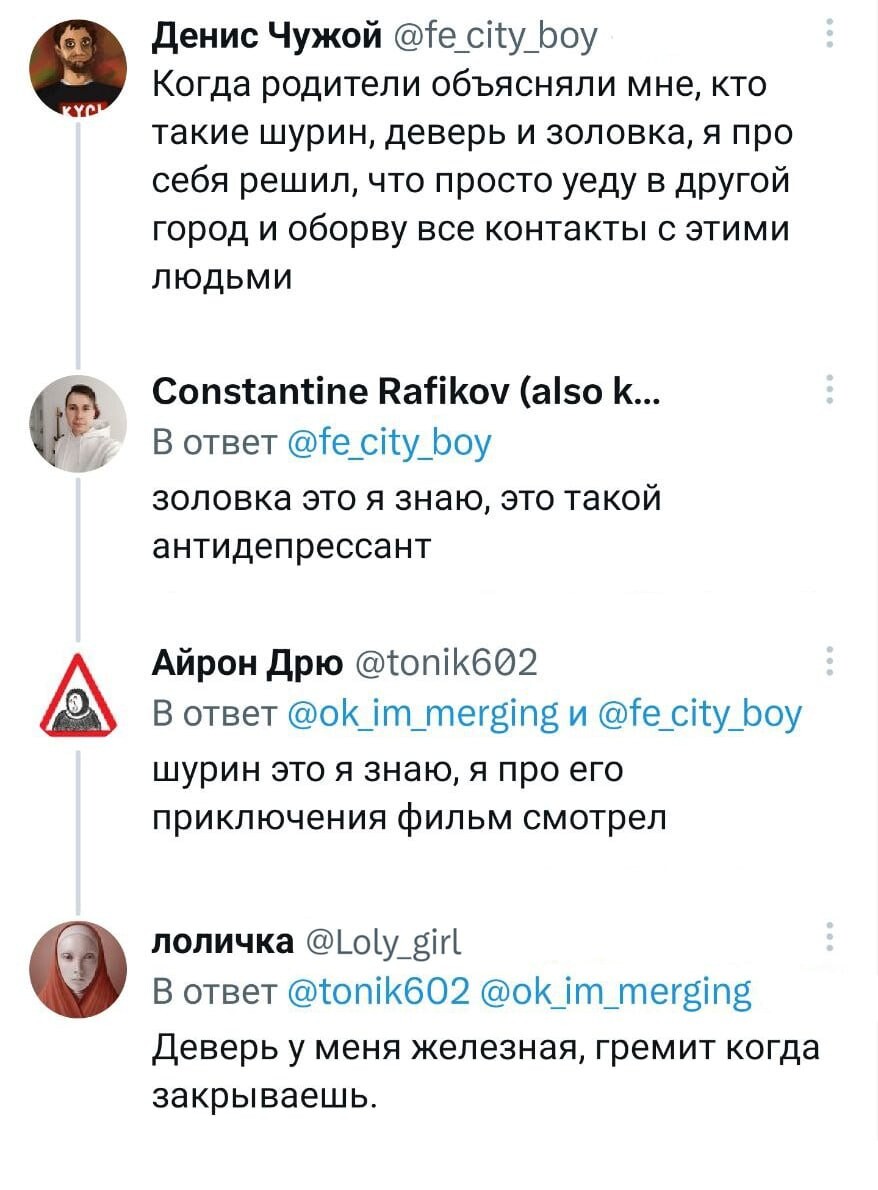878x1190 pixels.
Task: Click лоличка's red-hooded avatar
Action: point(78,967)
